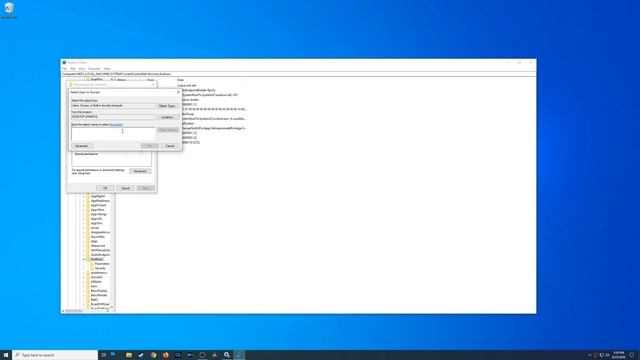Show hidden system tray icons

click(x=589, y=355)
